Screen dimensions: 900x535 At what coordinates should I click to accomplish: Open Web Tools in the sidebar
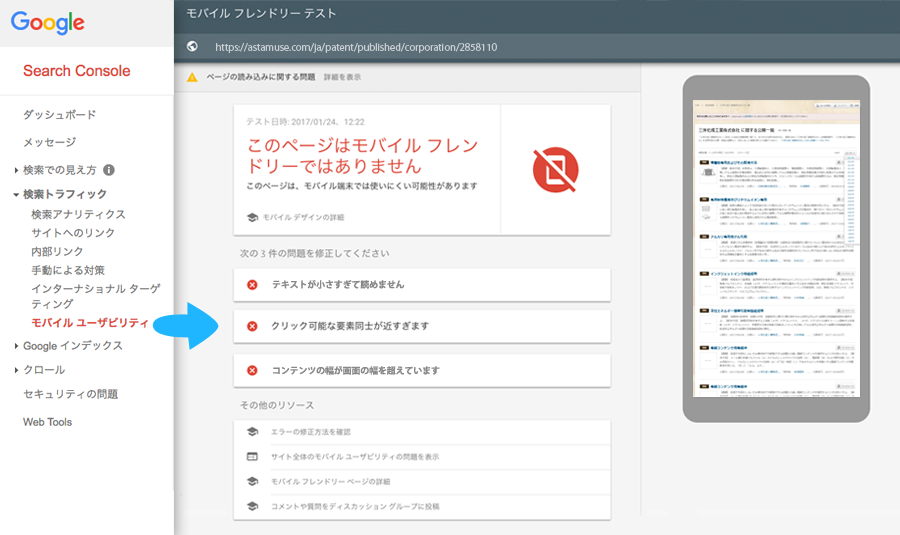pyautogui.click(x=48, y=422)
